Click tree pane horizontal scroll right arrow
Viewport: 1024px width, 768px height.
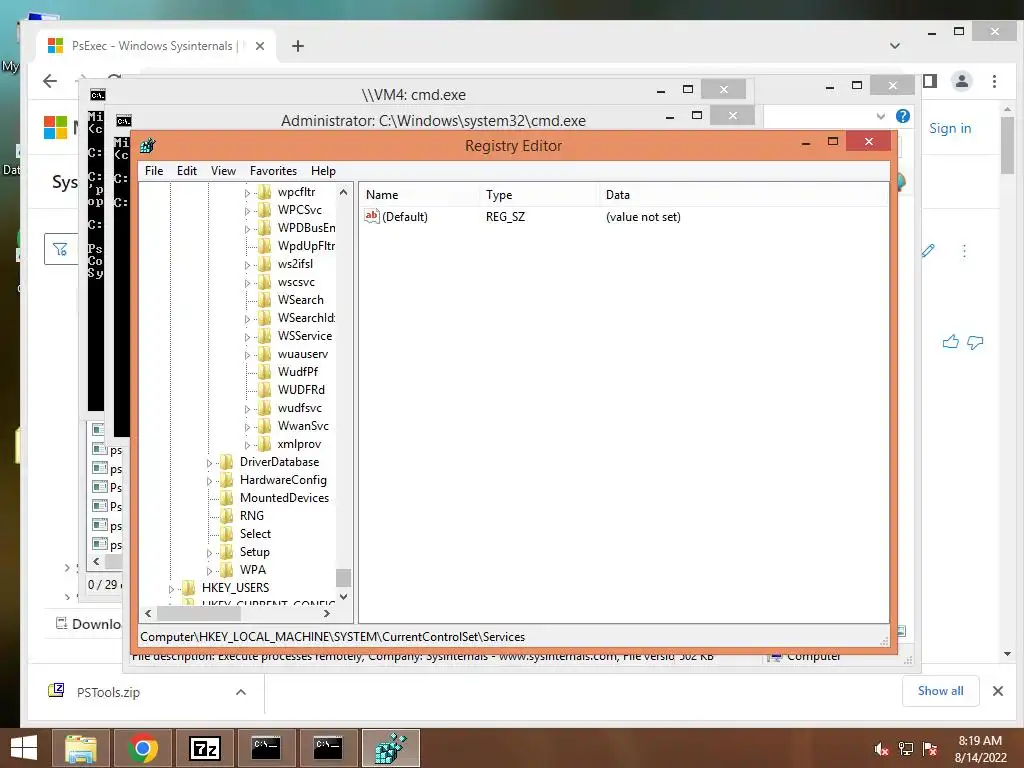coord(327,614)
